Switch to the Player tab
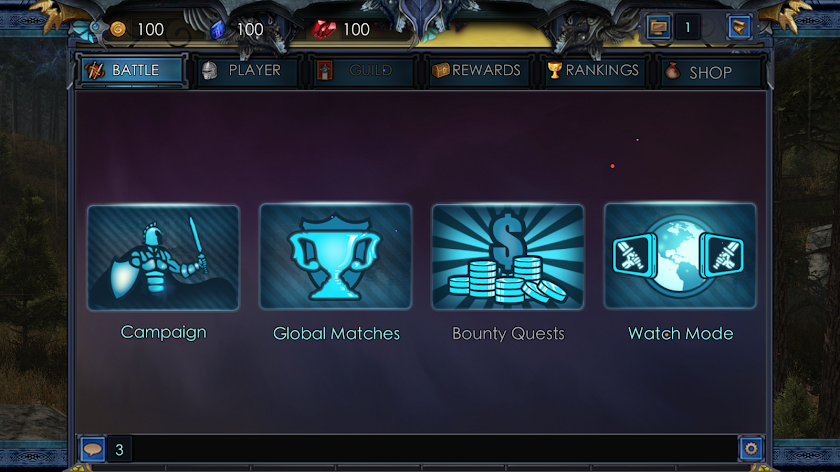Screen dimensions: 840x472 coord(248,70)
